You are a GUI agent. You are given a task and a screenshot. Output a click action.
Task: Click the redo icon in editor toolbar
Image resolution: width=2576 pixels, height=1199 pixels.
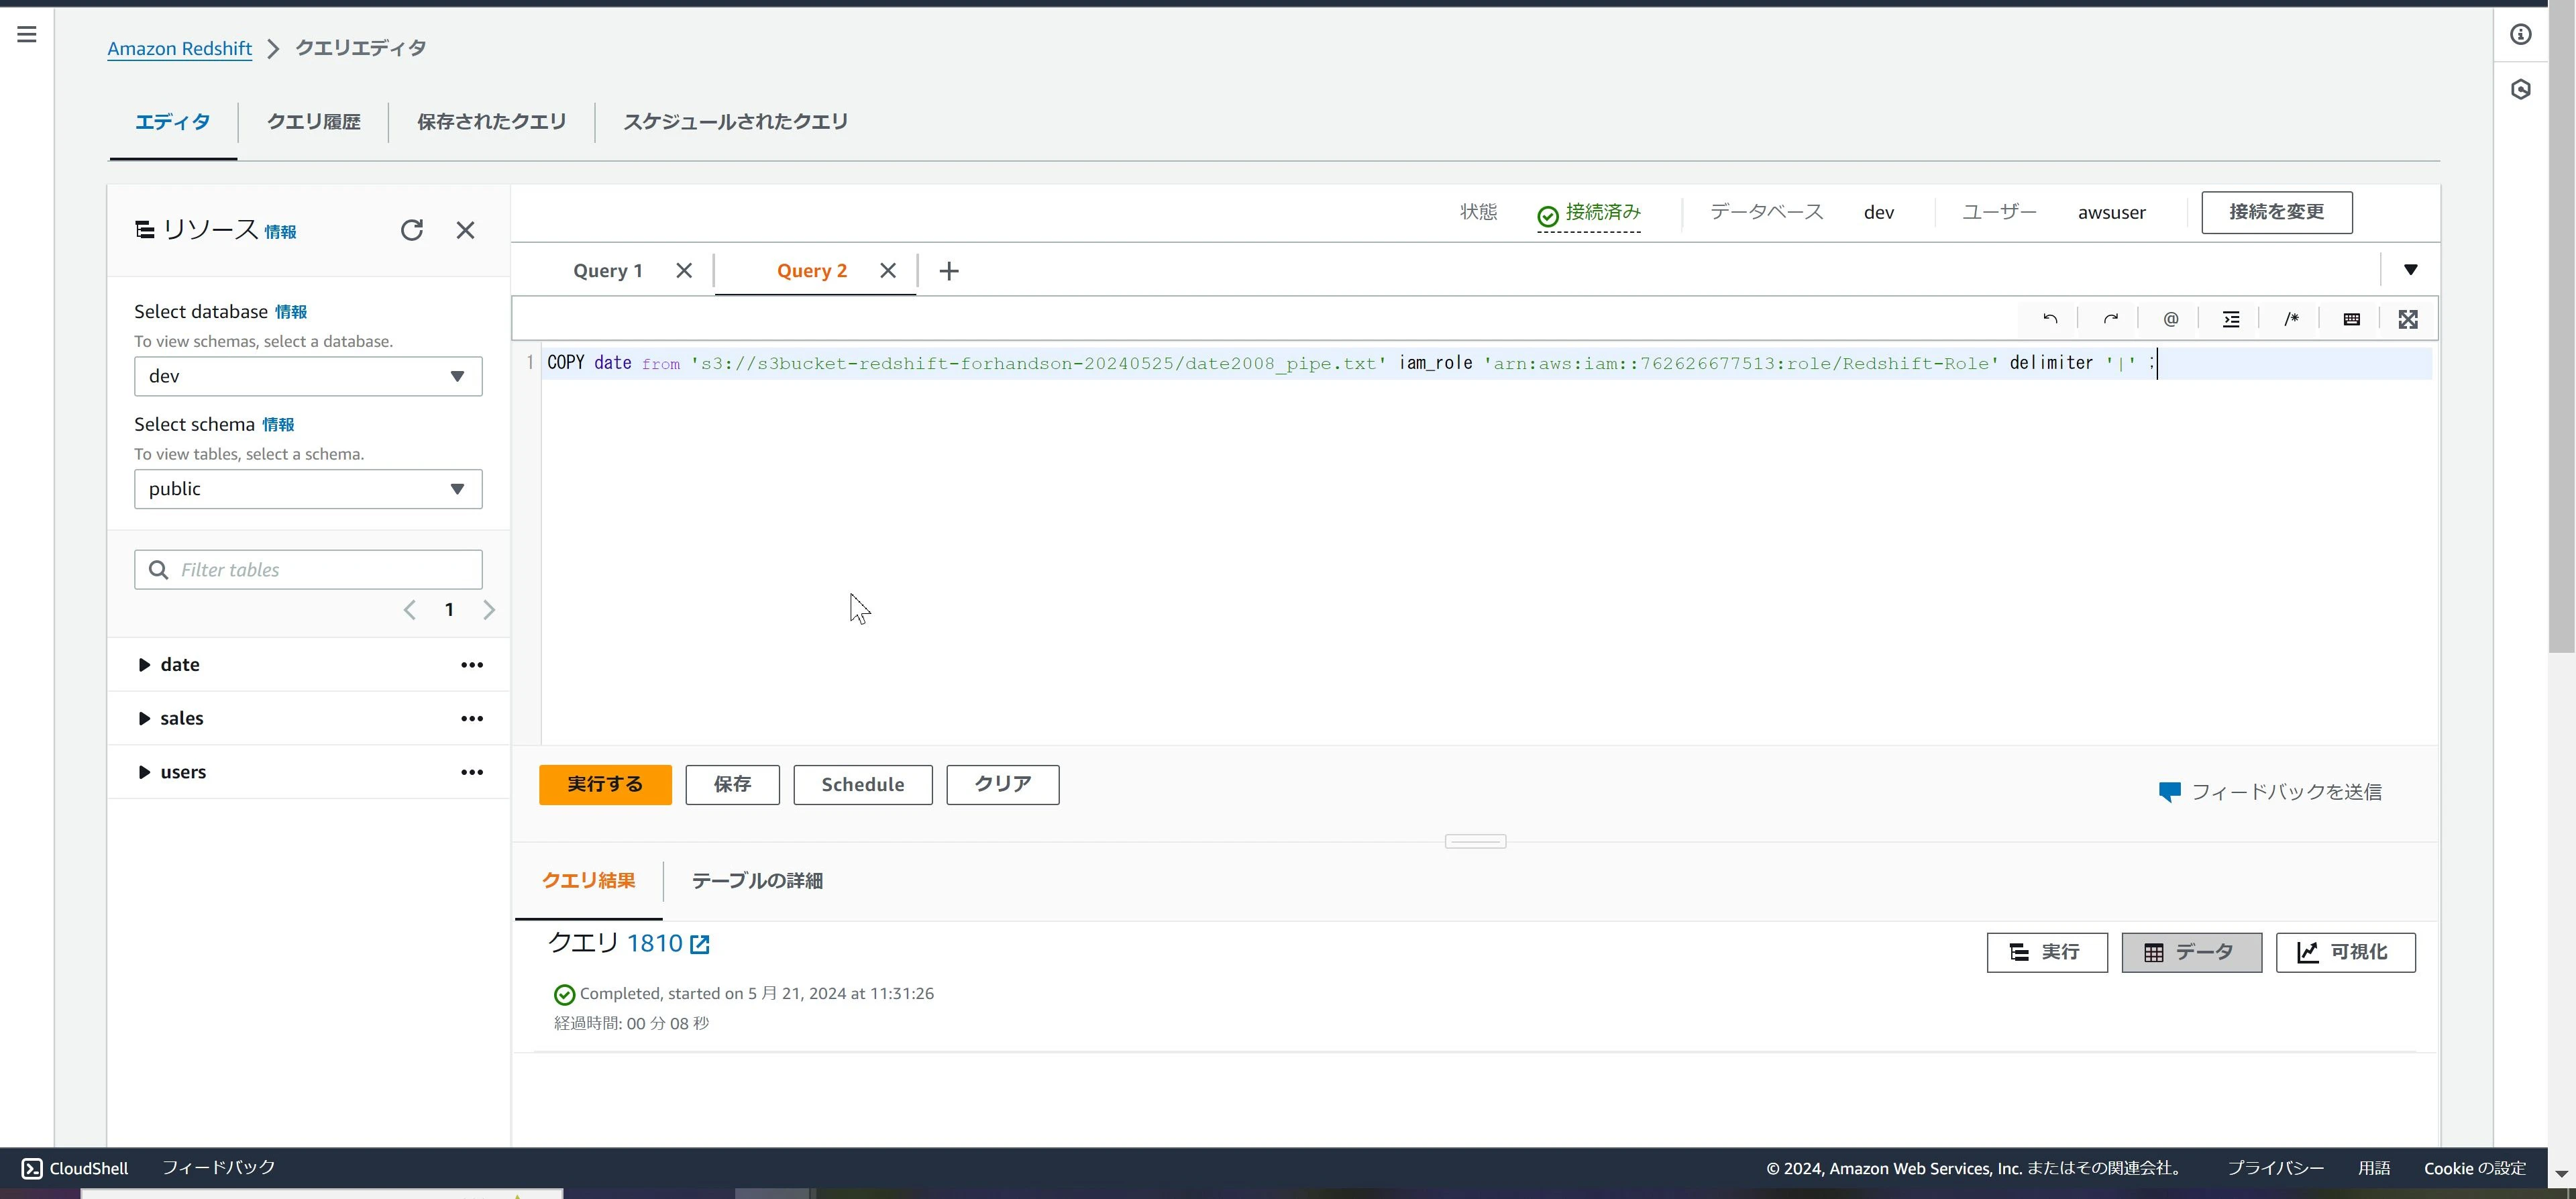(2110, 319)
